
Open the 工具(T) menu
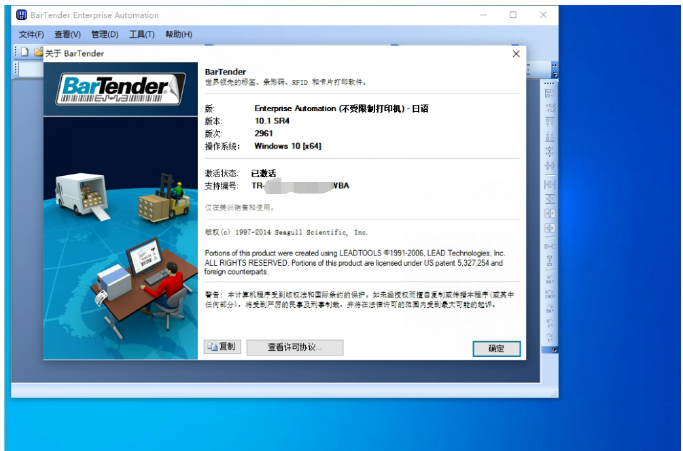[x=142, y=34]
